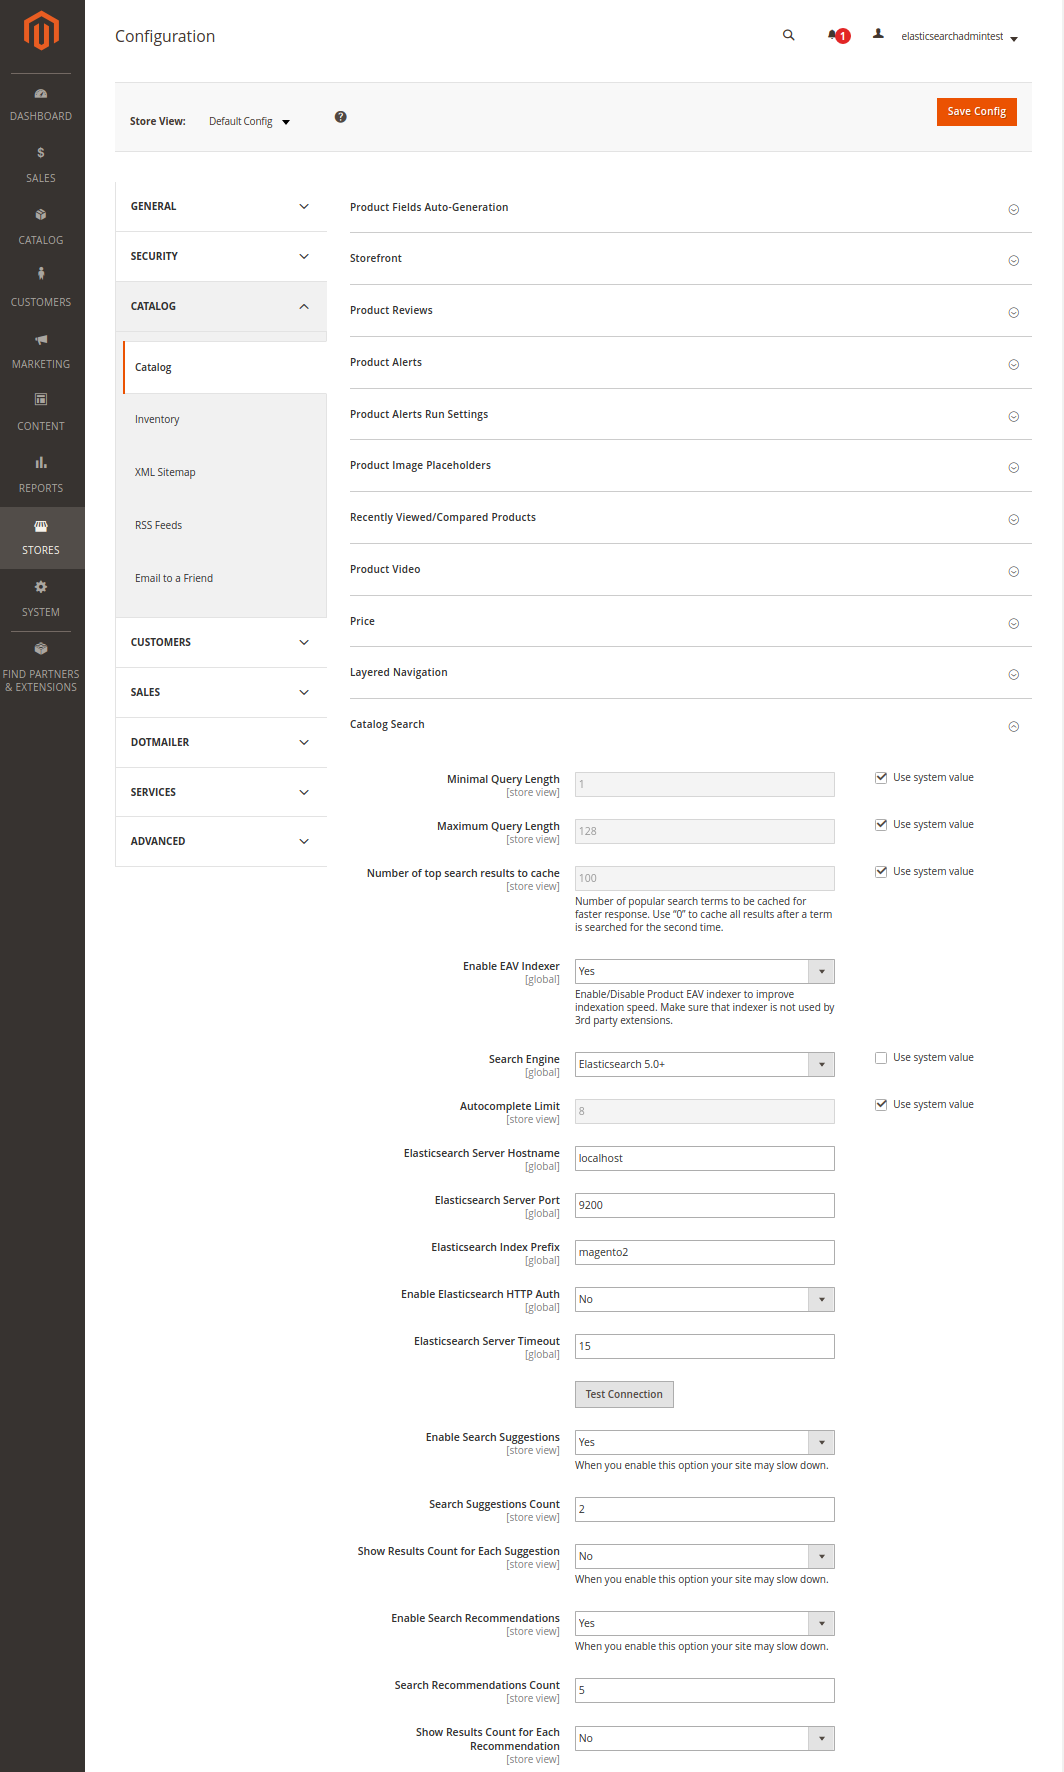The height and width of the screenshot is (1772, 1064).
Task: Open Find Partners & Extensions icon
Action: click(x=41, y=648)
